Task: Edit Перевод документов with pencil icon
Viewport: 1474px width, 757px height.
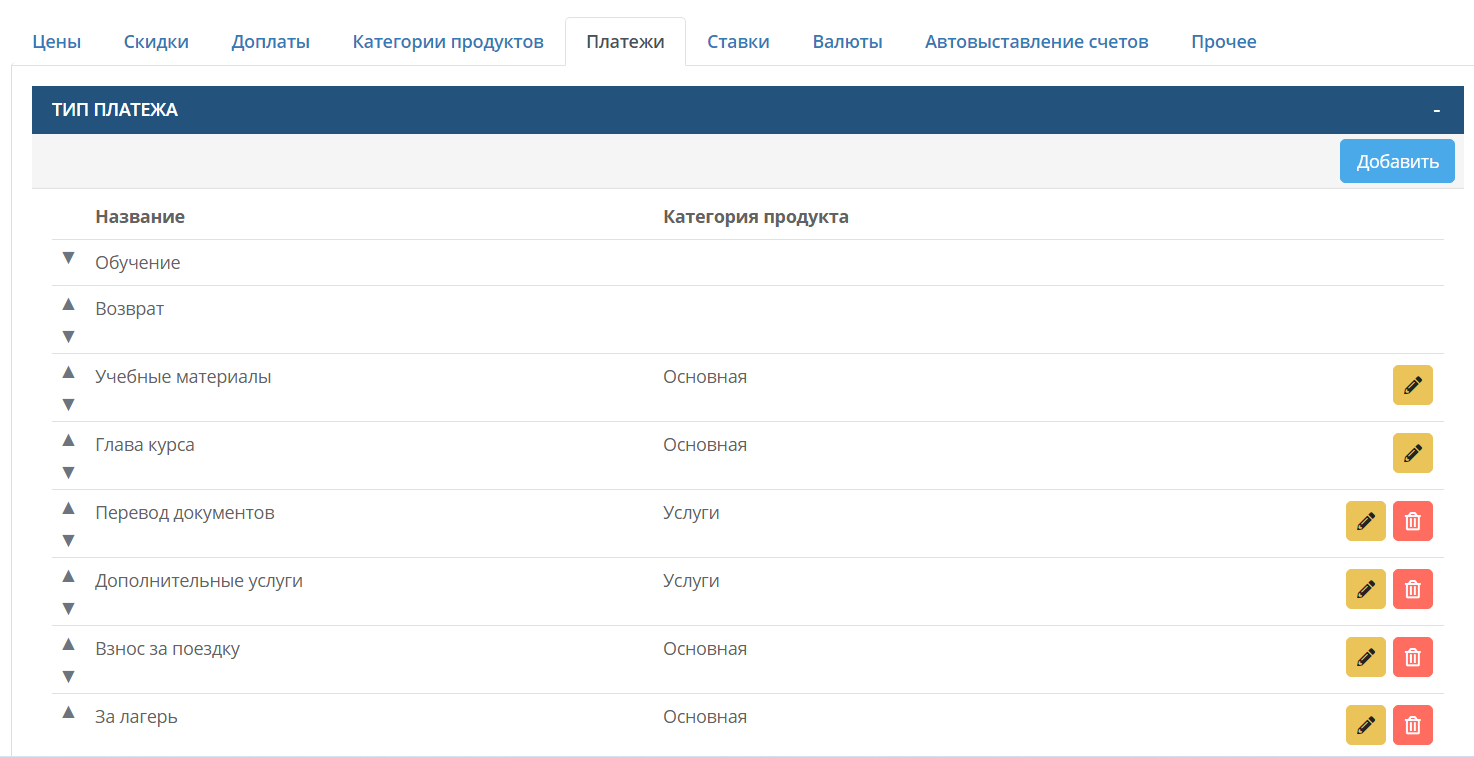Action: tap(1365, 521)
